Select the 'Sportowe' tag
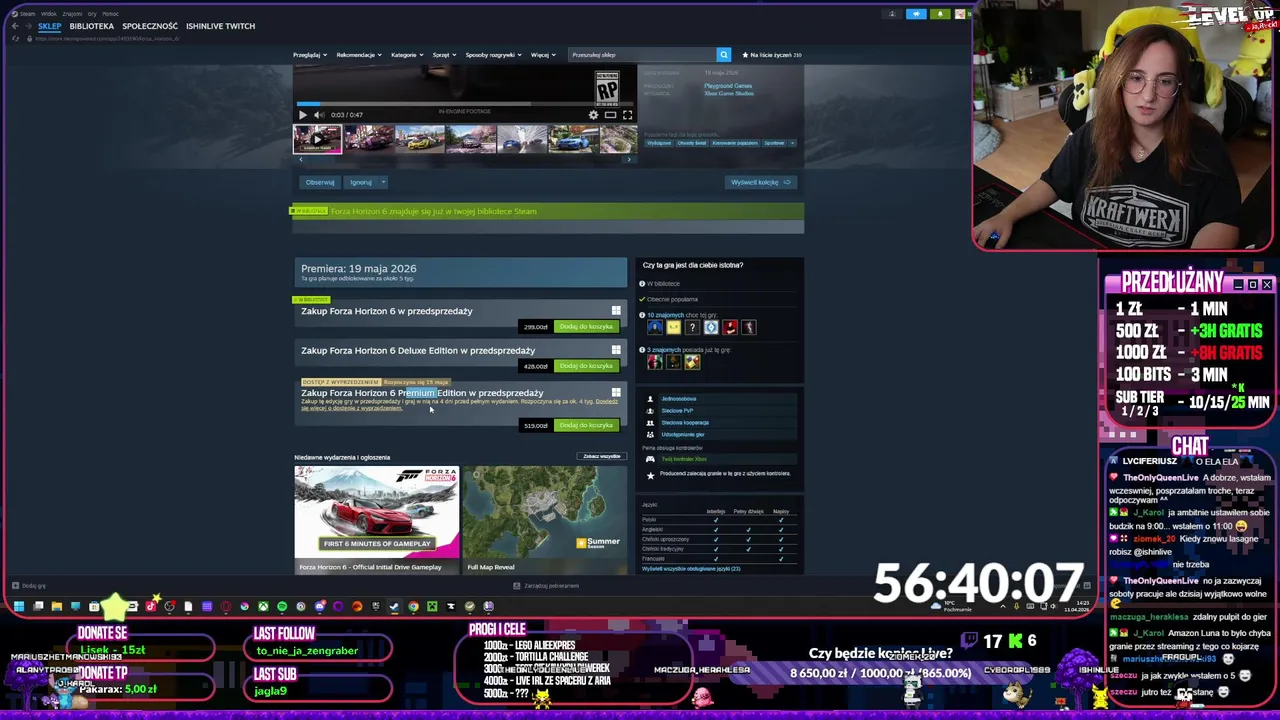Image resolution: width=1280 pixels, height=720 pixels. [775, 143]
